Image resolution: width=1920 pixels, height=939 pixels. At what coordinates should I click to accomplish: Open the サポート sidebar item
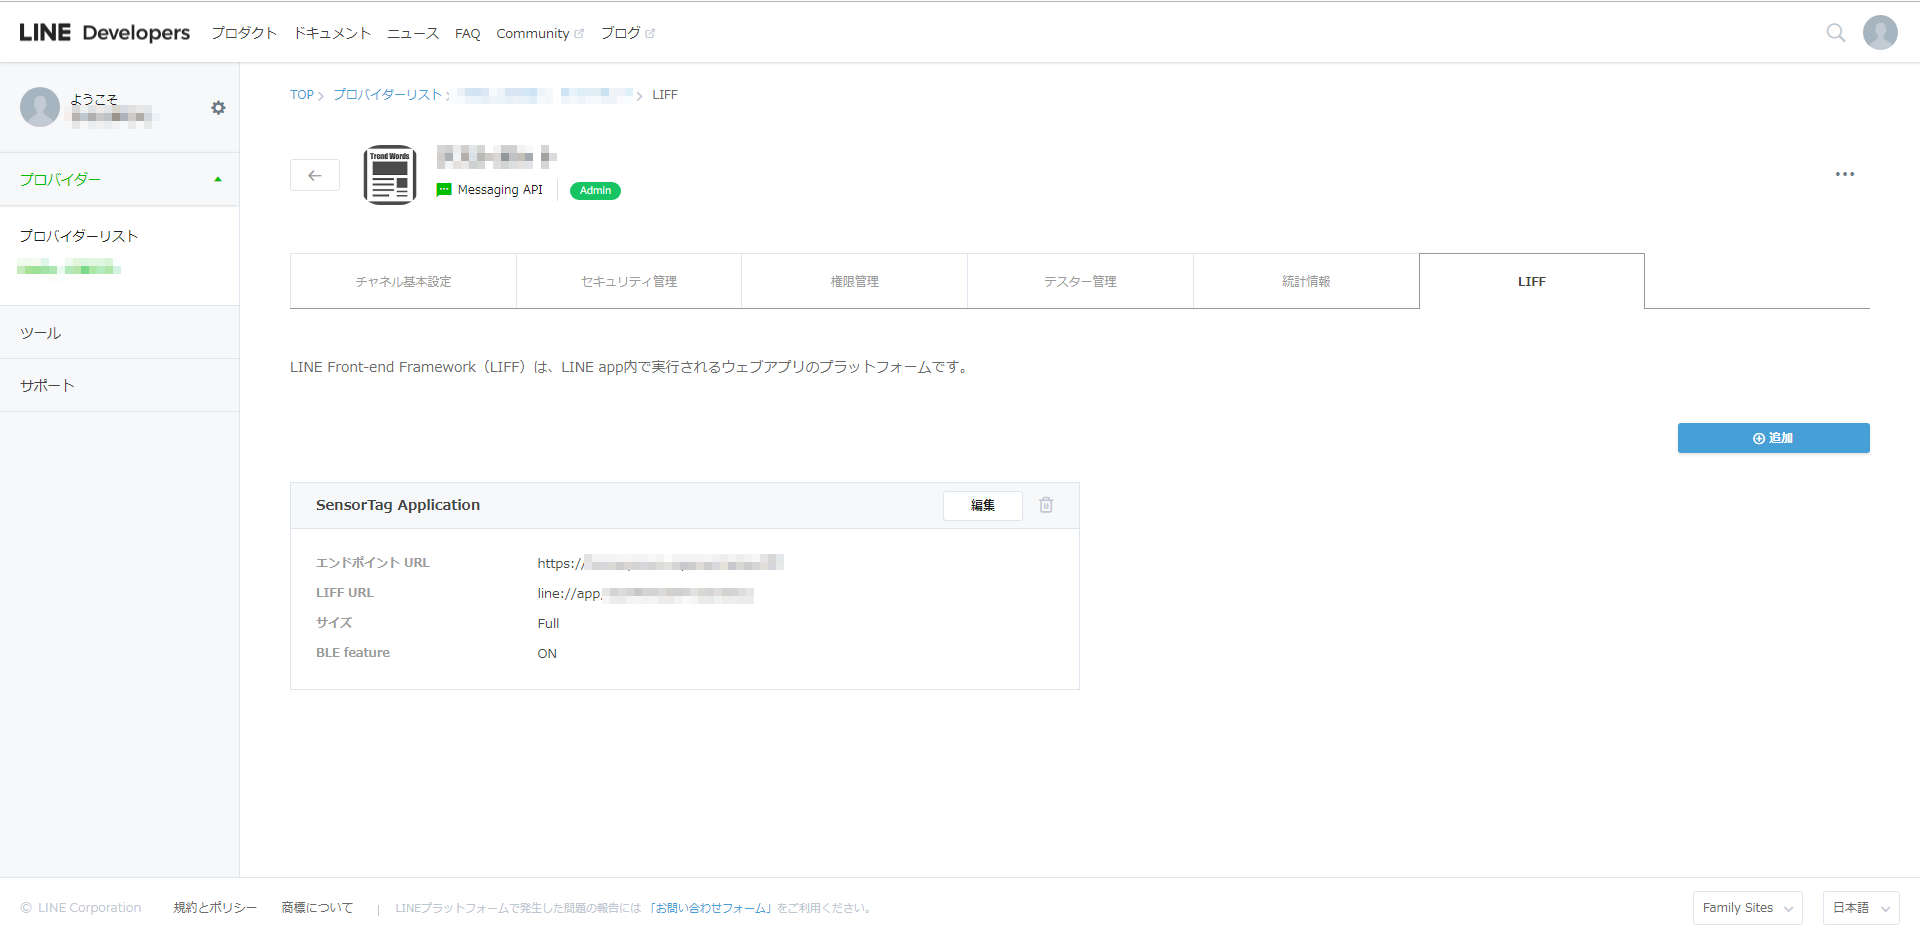click(x=120, y=386)
